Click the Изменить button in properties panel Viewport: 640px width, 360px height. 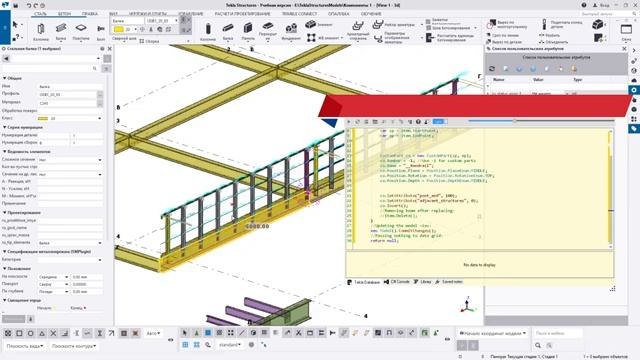(13, 319)
